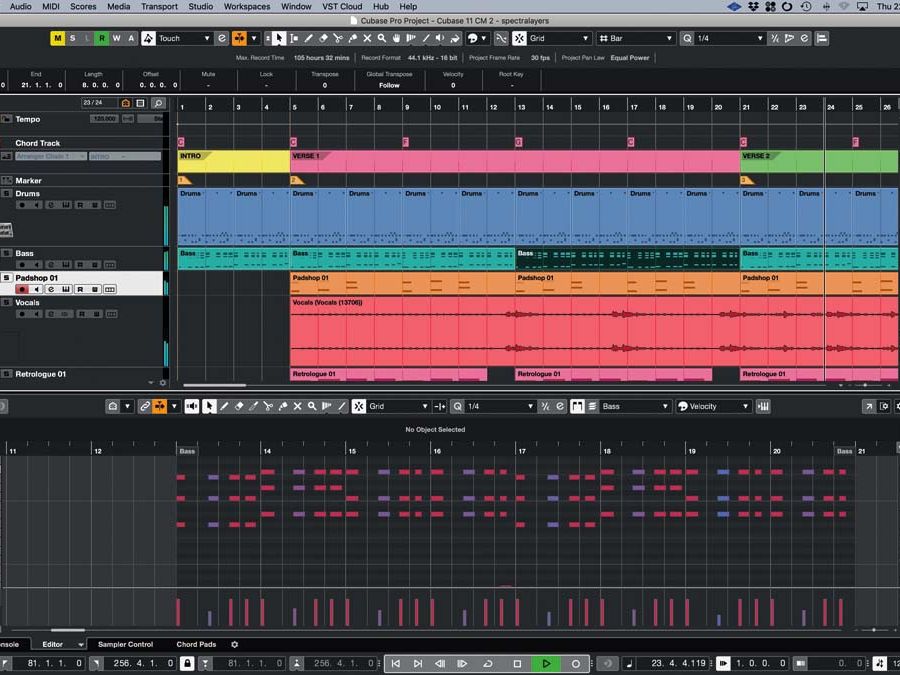Viewport: 900px width, 675px height.
Task: Open the editor in separate window icon
Action: coord(869,406)
